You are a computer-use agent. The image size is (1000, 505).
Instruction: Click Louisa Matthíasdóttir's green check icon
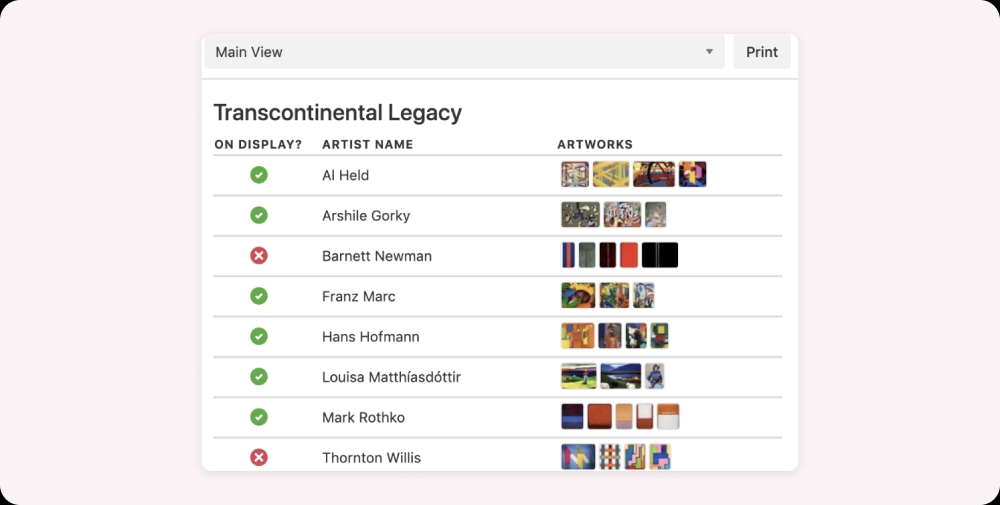pos(259,377)
